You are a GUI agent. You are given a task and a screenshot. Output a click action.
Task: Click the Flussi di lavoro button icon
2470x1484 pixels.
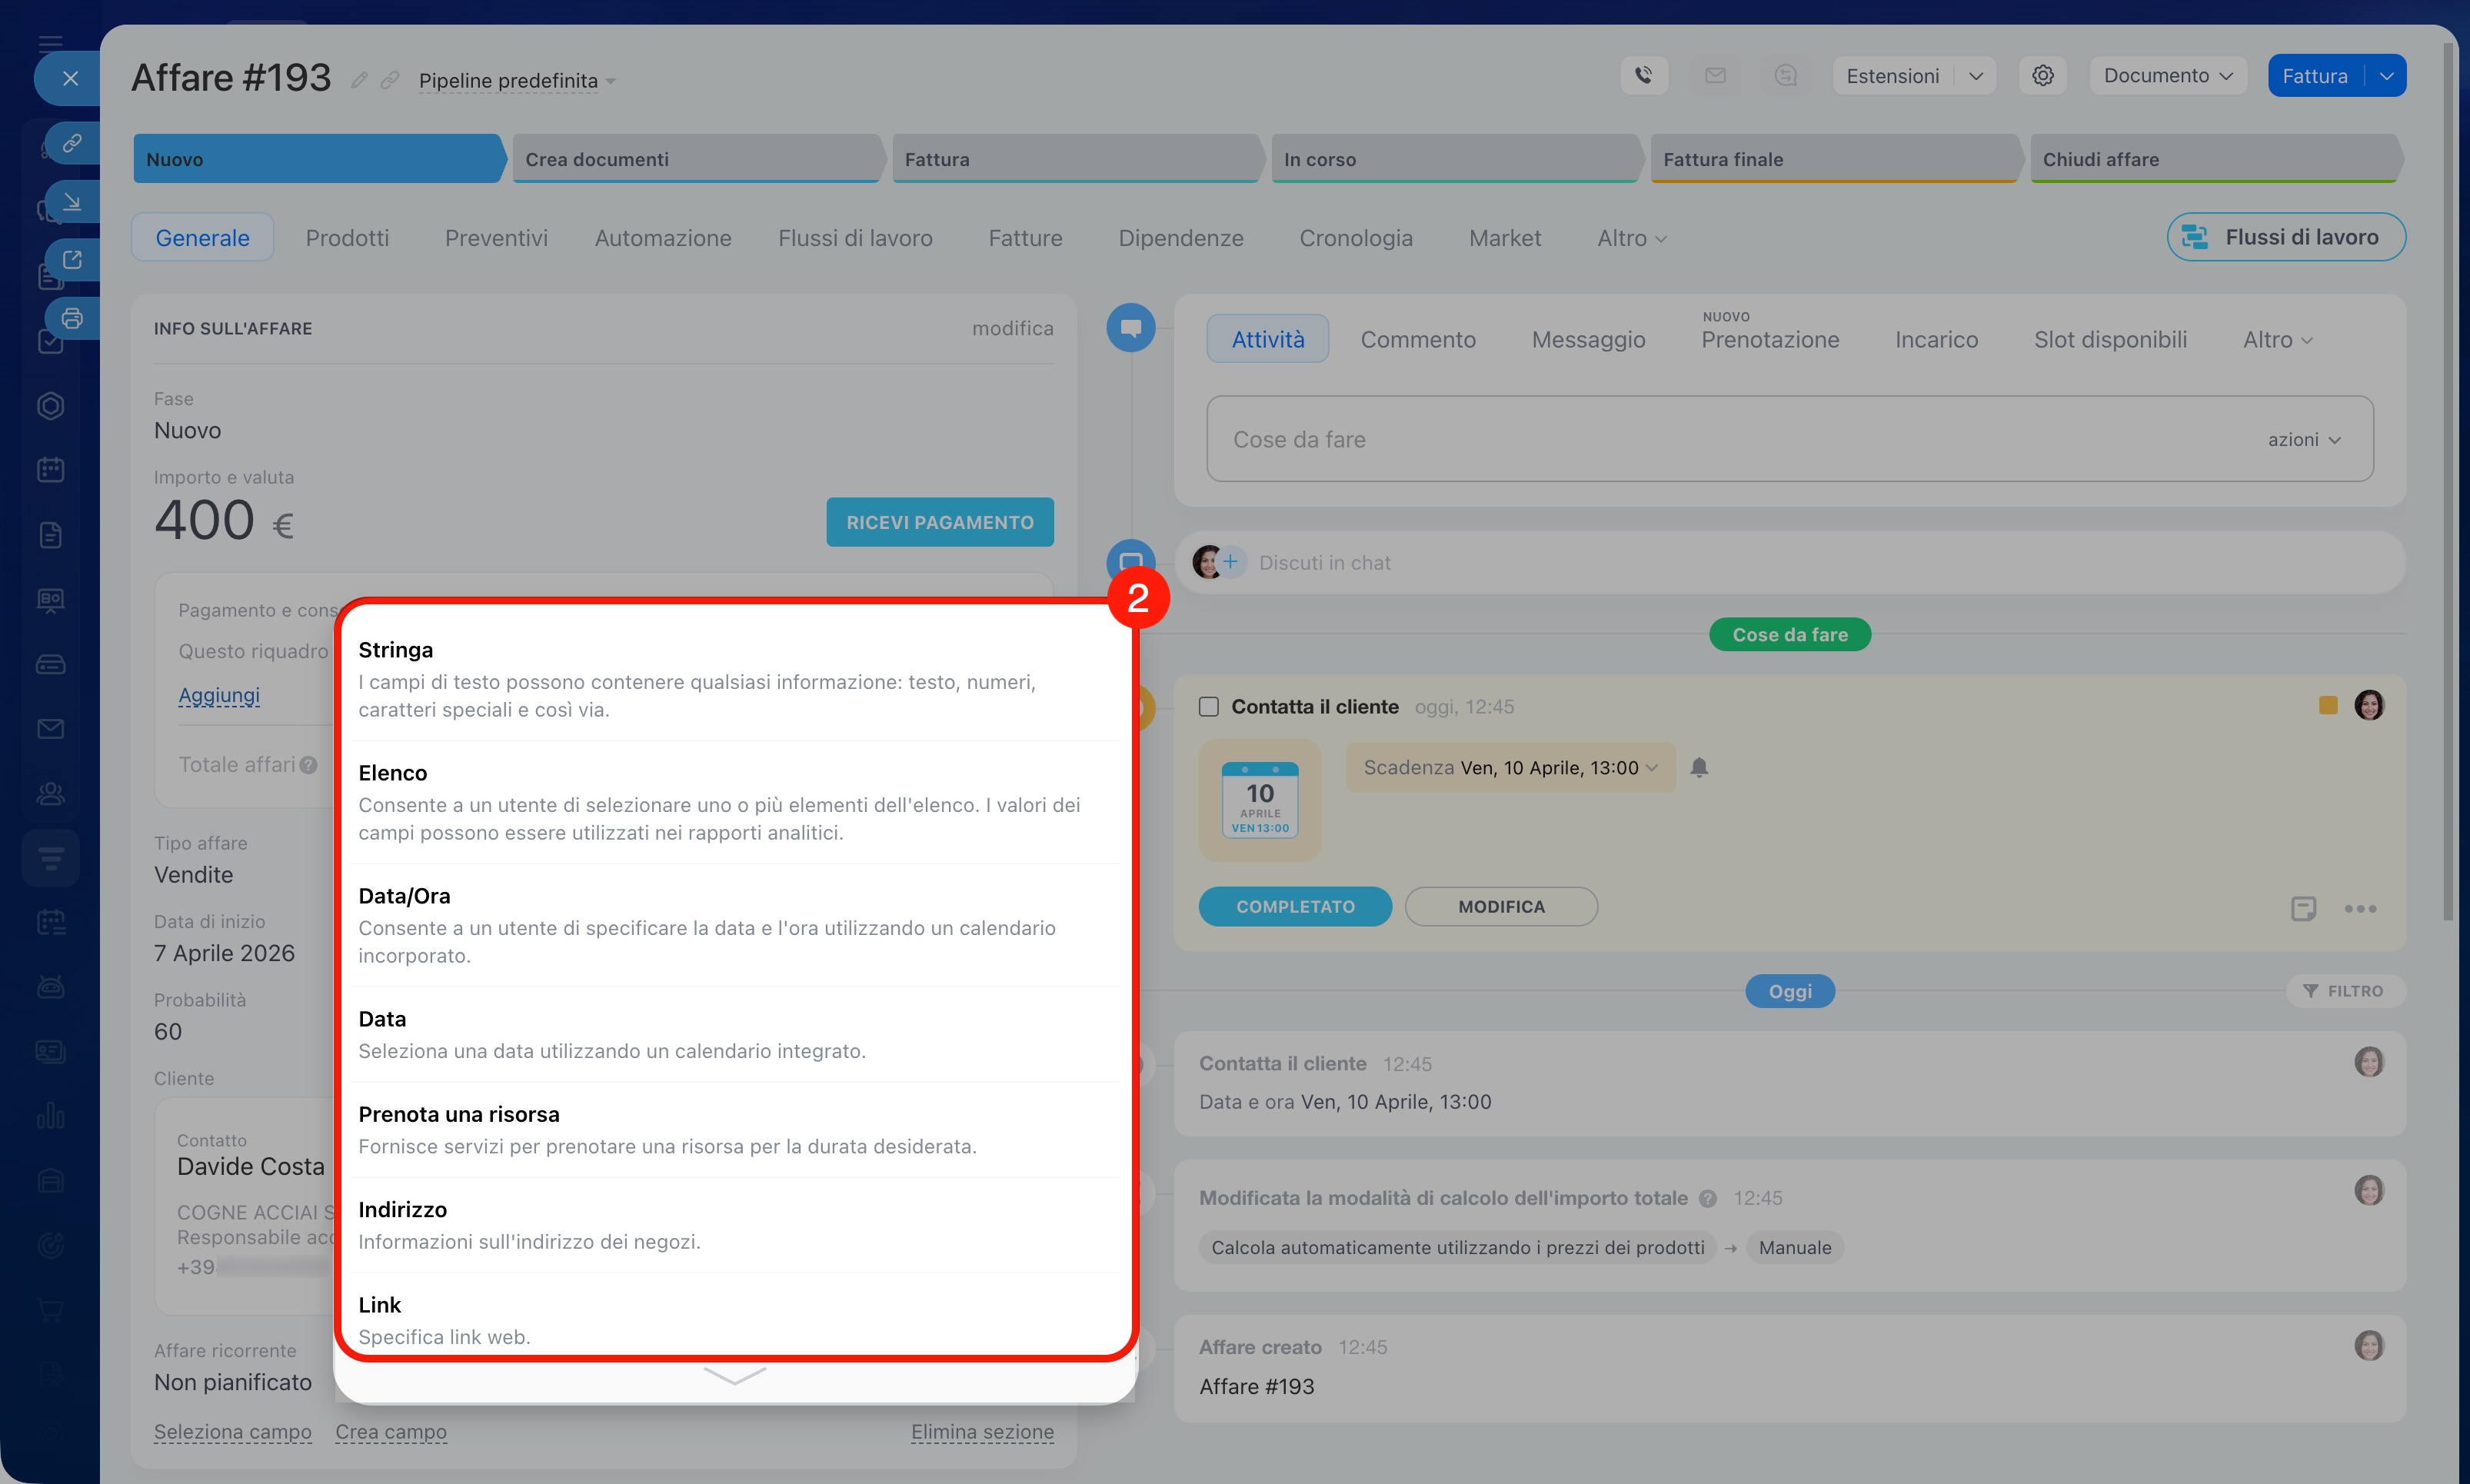tap(2195, 237)
